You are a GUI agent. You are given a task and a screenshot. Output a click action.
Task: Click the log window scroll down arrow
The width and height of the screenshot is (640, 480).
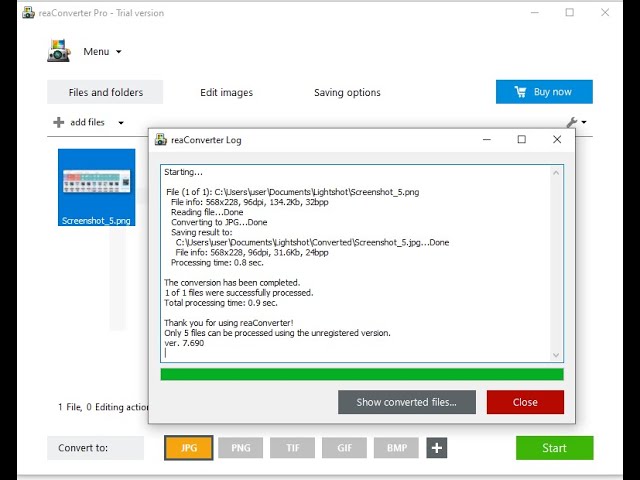coord(557,355)
